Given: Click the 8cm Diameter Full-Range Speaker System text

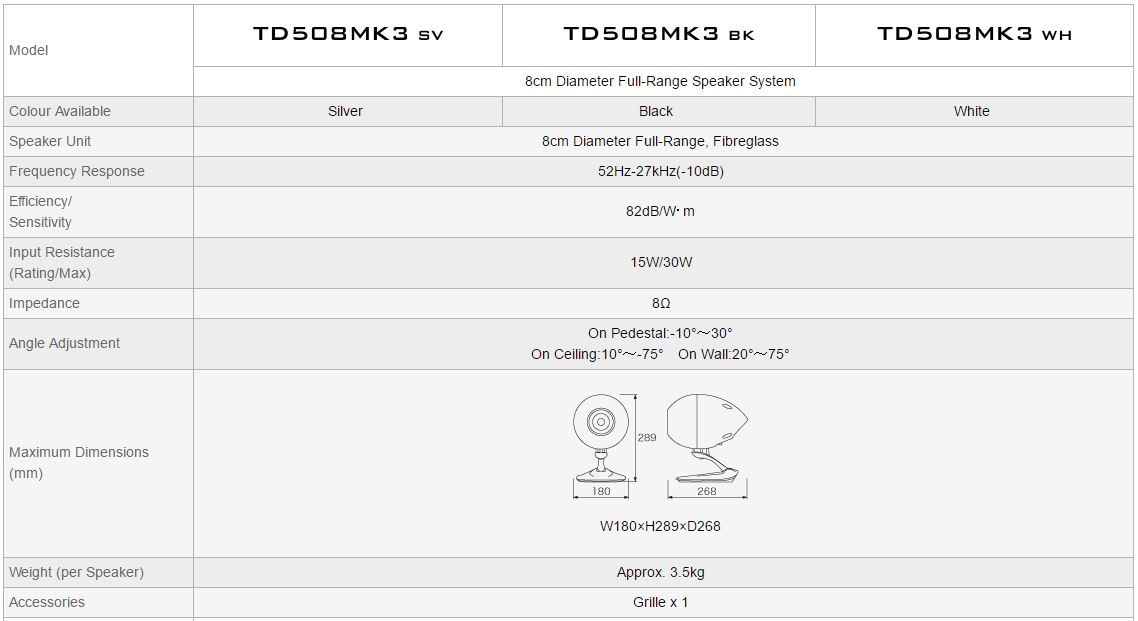Looking at the screenshot, I should click(660, 81).
